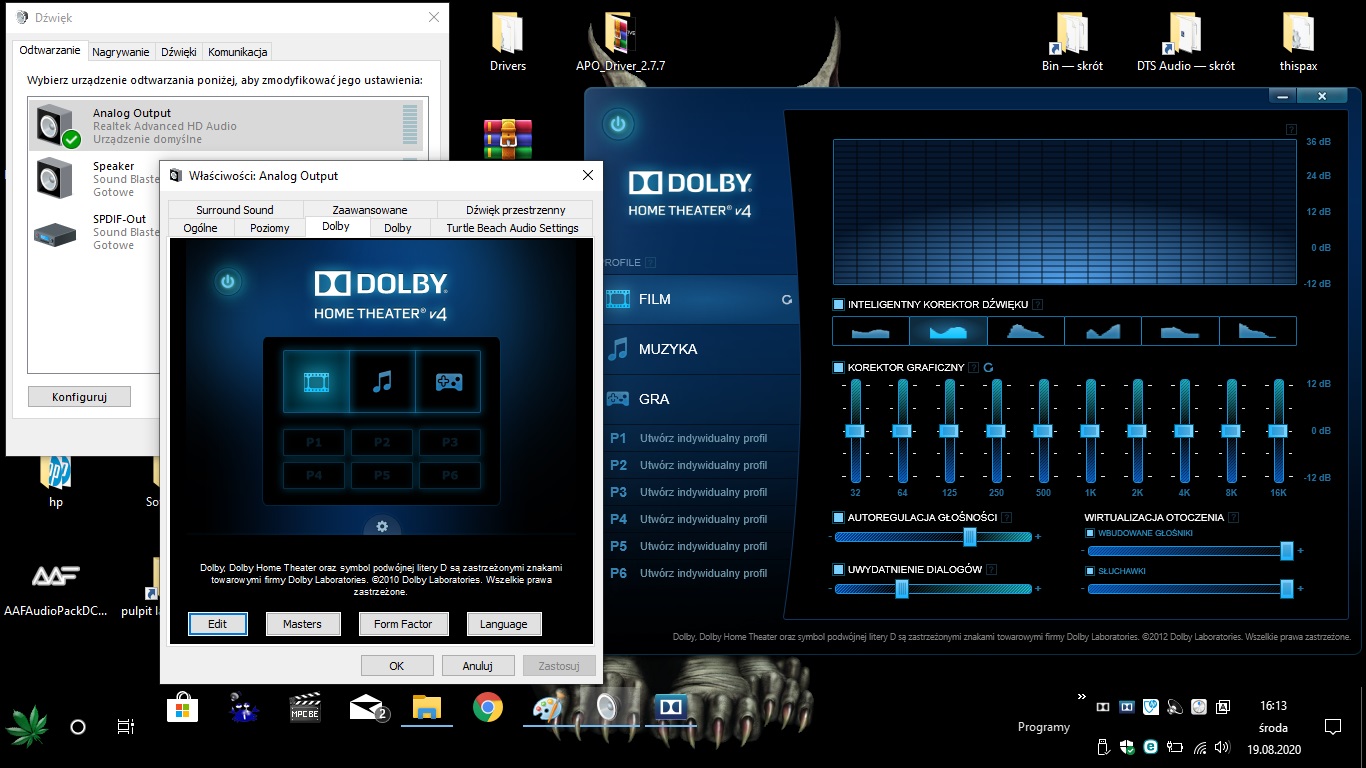Open Poziomy tab in properties
The width and height of the screenshot is (1366, 768).
point(270,228)
